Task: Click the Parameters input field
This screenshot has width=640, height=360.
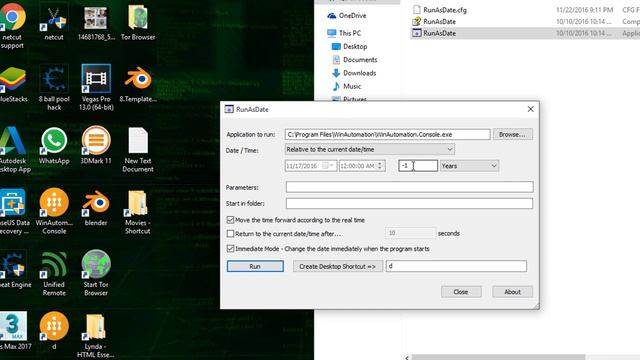Action: 409,187
